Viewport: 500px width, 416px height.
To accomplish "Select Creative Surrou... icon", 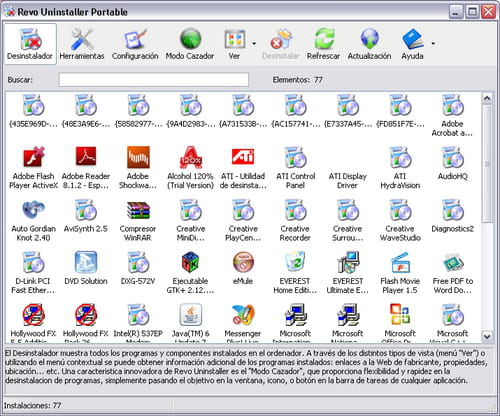I will tap(348, 209).
